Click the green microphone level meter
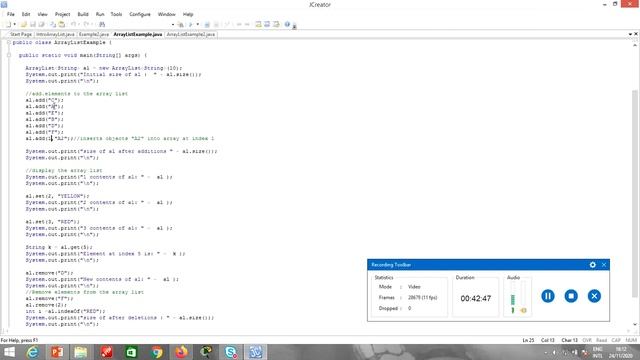Viewport: 640px width, 360px height. click(x=513, y=299)
